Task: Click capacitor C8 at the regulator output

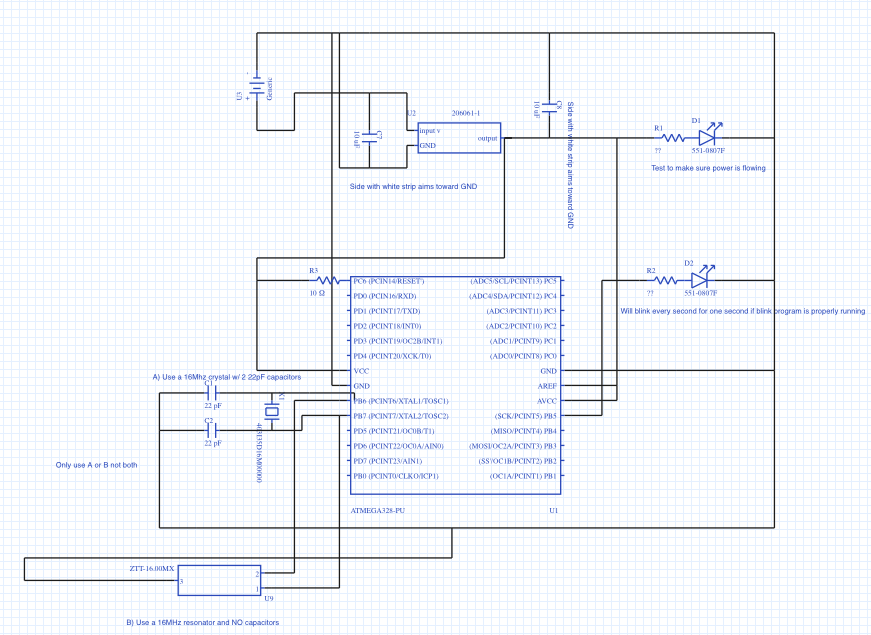Action: [x=549, y=104]
